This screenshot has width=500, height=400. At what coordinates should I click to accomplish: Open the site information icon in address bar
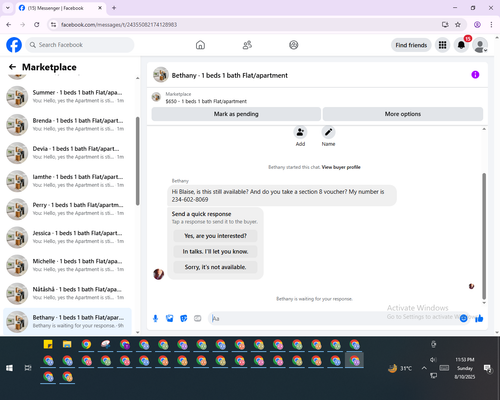click(53, 25)
